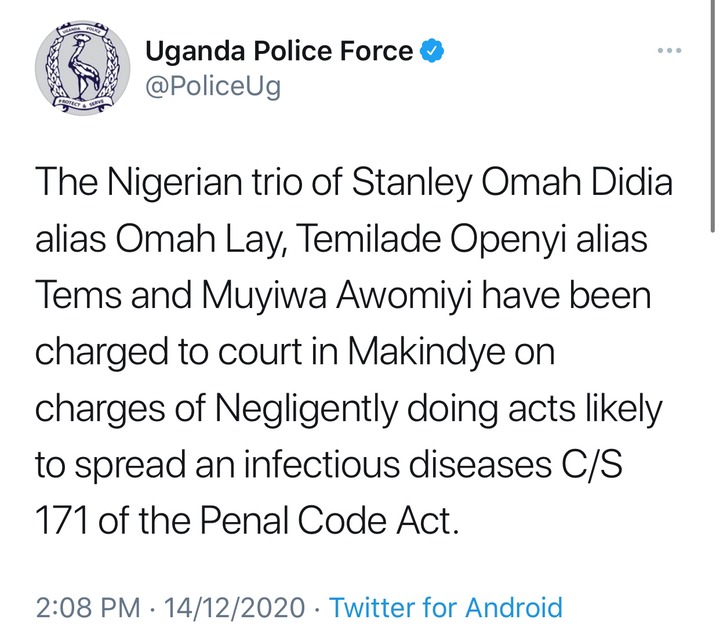Image resolution: width=720 pixels, height=641 pixels.
Task: Click the blue verified checkmark badge
Action: tap(432, 51)
